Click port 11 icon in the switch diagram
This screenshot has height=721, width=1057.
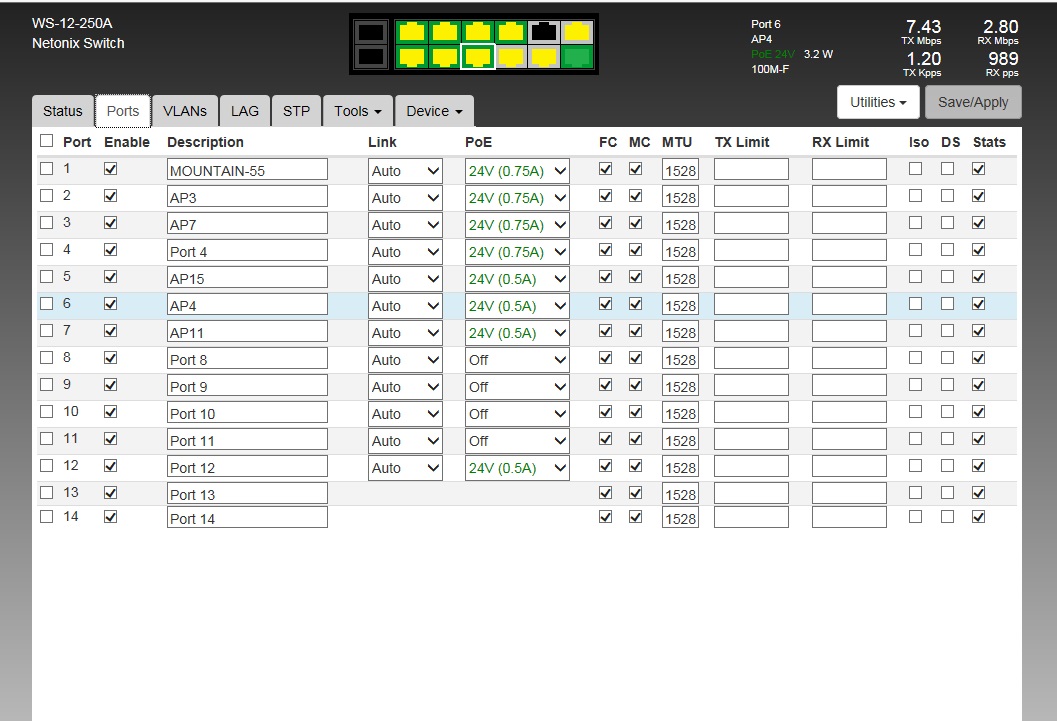[x=577, y=32]
